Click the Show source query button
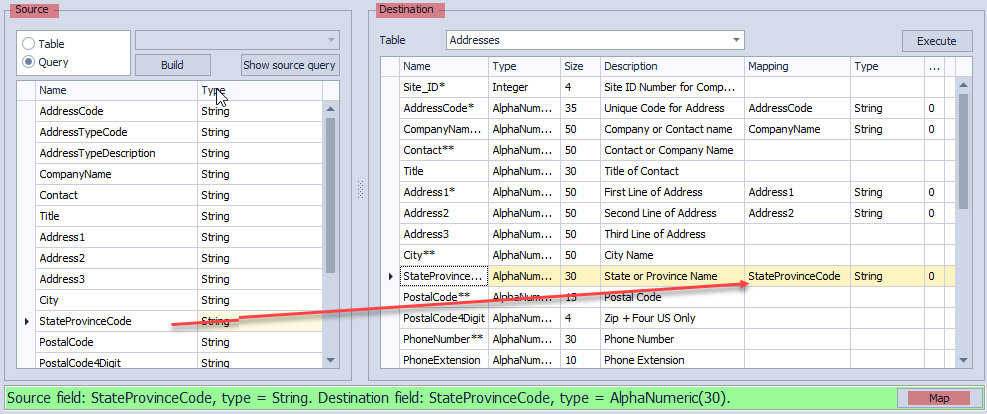 290,65
